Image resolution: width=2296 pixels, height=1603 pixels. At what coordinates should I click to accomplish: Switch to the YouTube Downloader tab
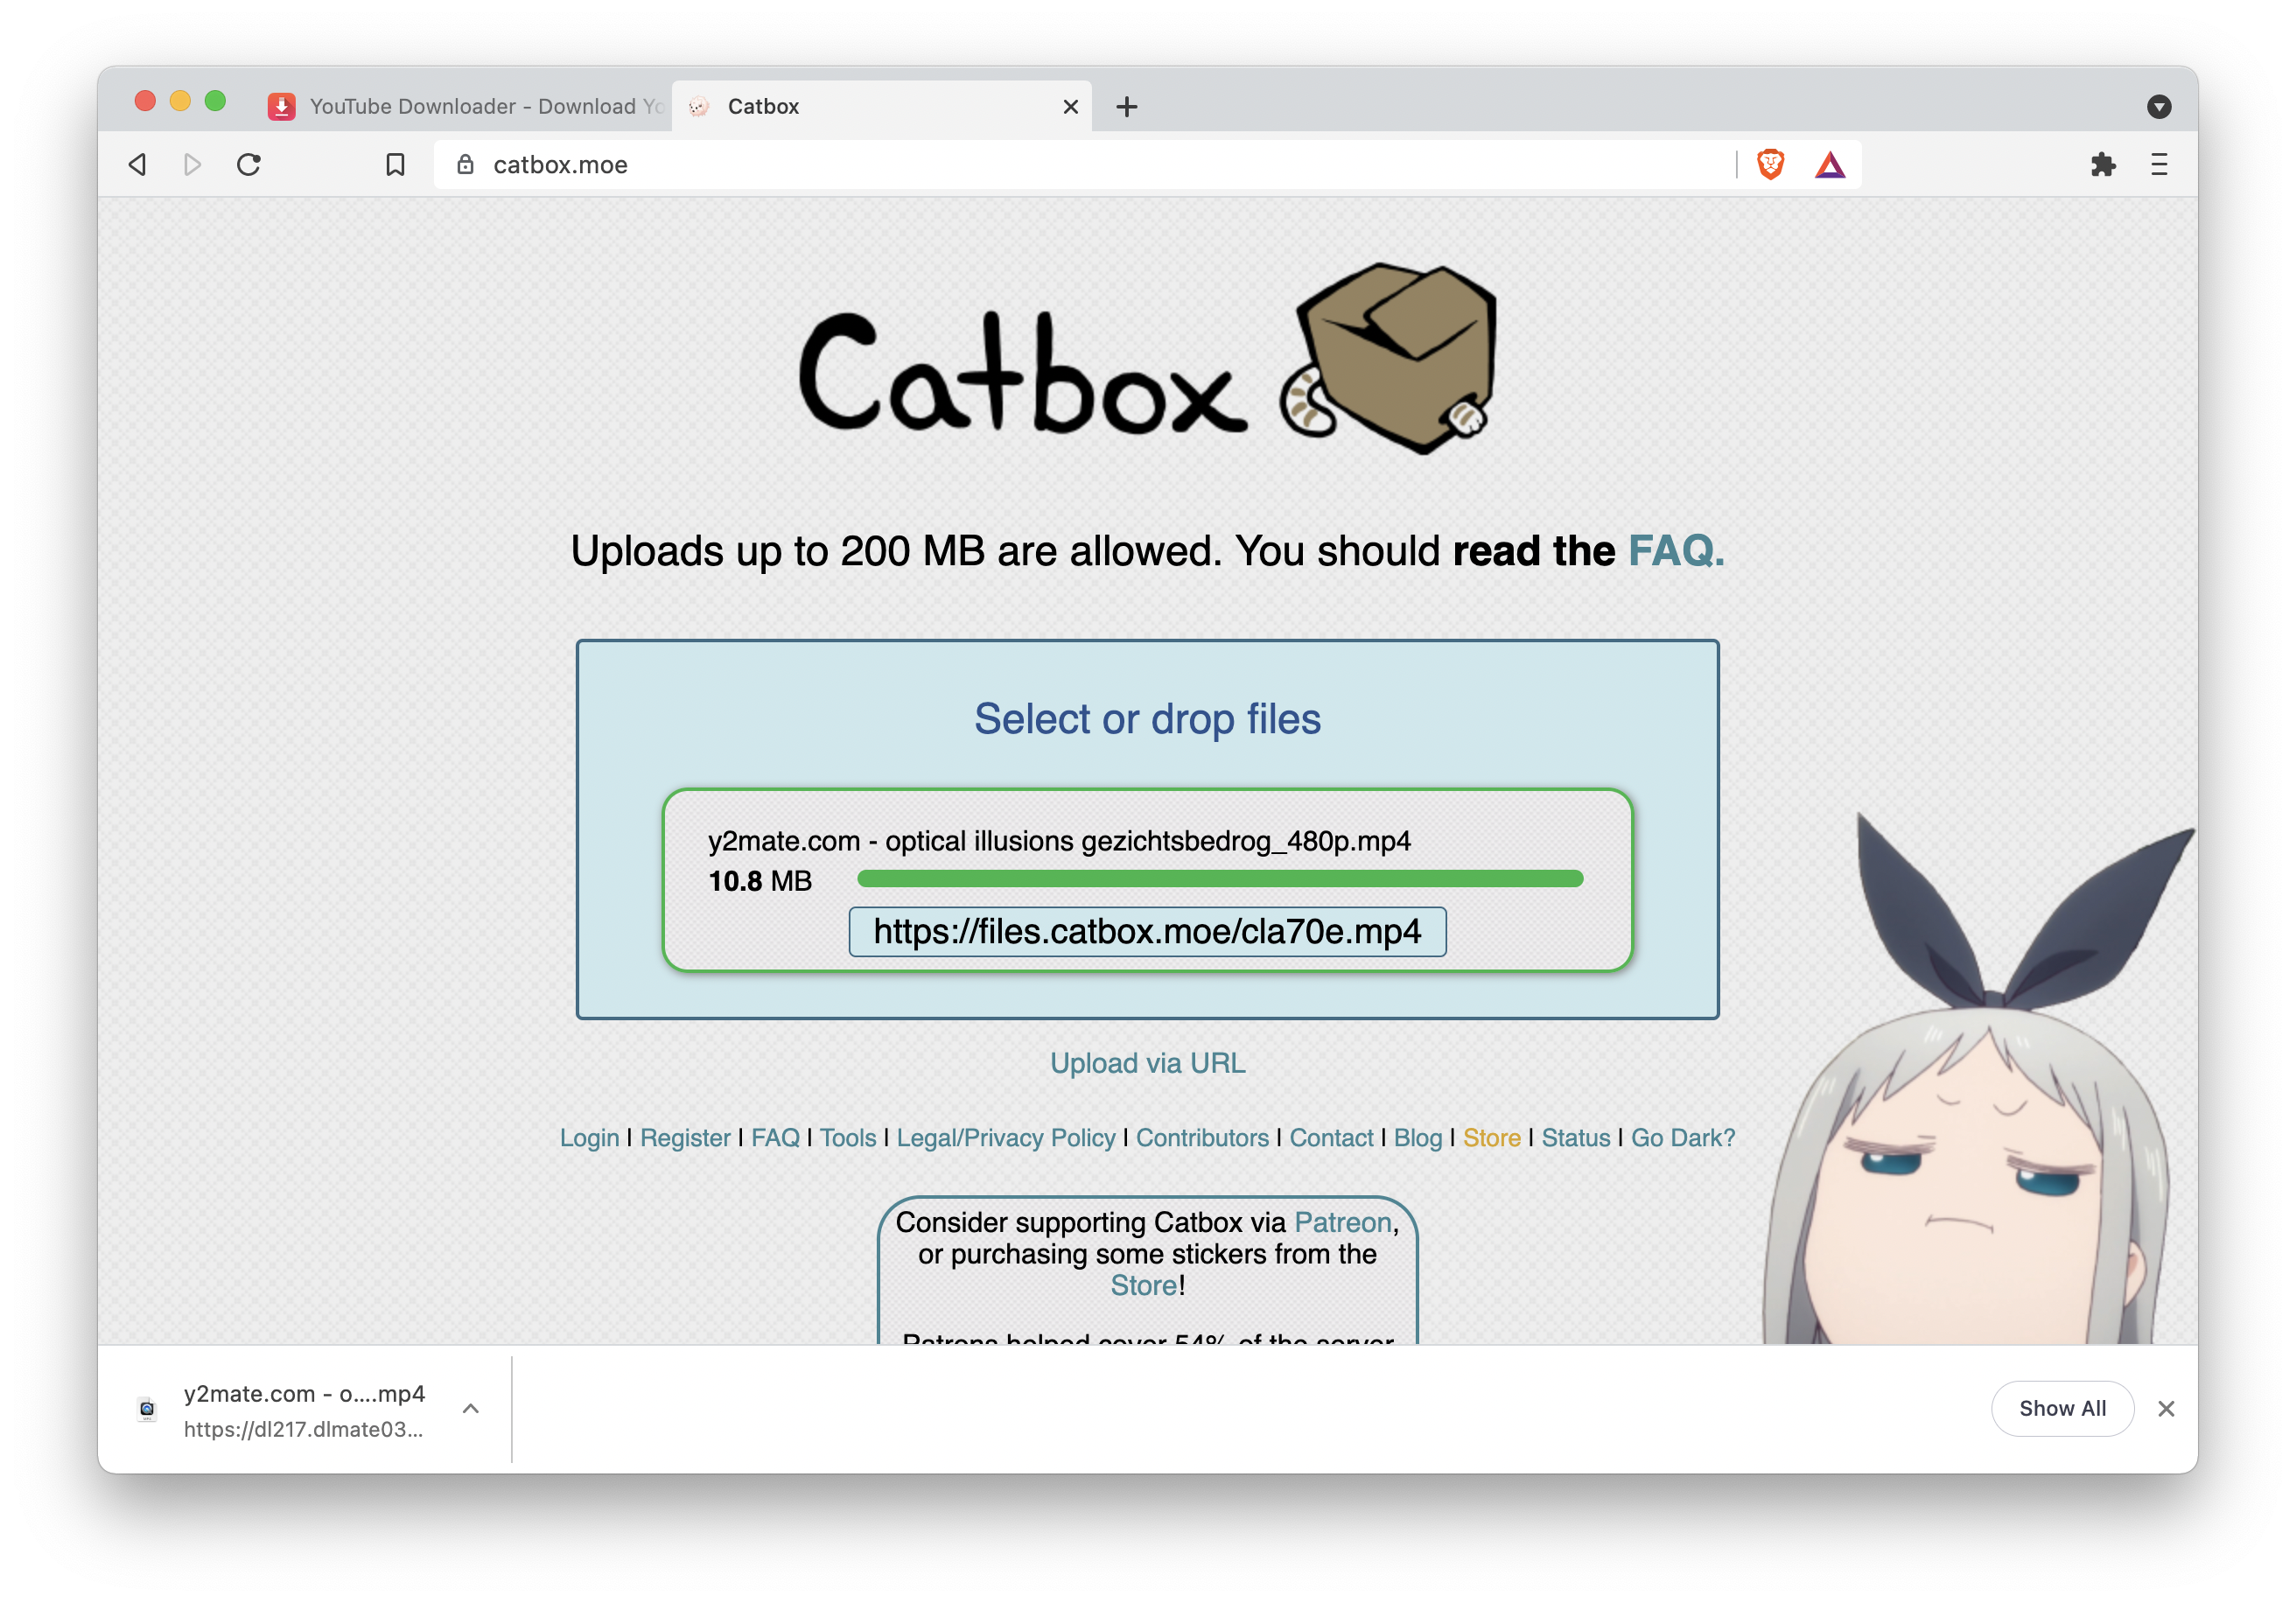click(468, 106)
